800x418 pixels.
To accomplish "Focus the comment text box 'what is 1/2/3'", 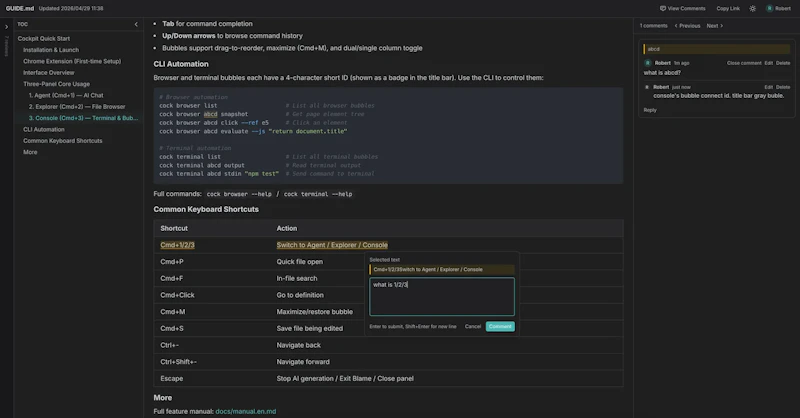I will (442, 297).
